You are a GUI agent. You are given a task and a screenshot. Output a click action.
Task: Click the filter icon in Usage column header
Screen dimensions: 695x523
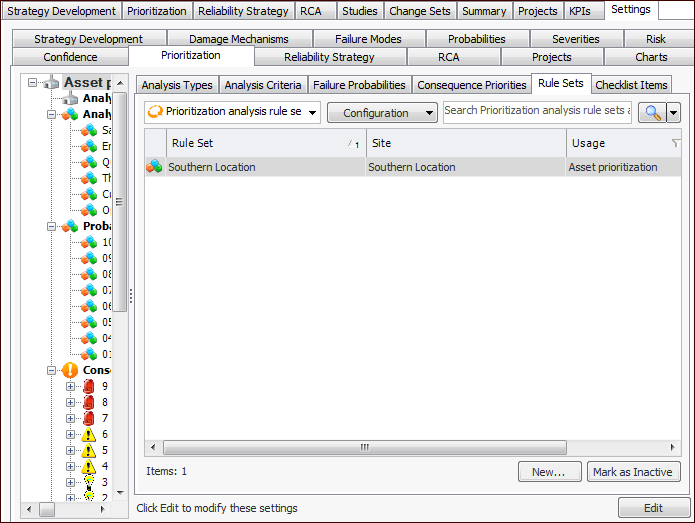(x=675, y=143)
